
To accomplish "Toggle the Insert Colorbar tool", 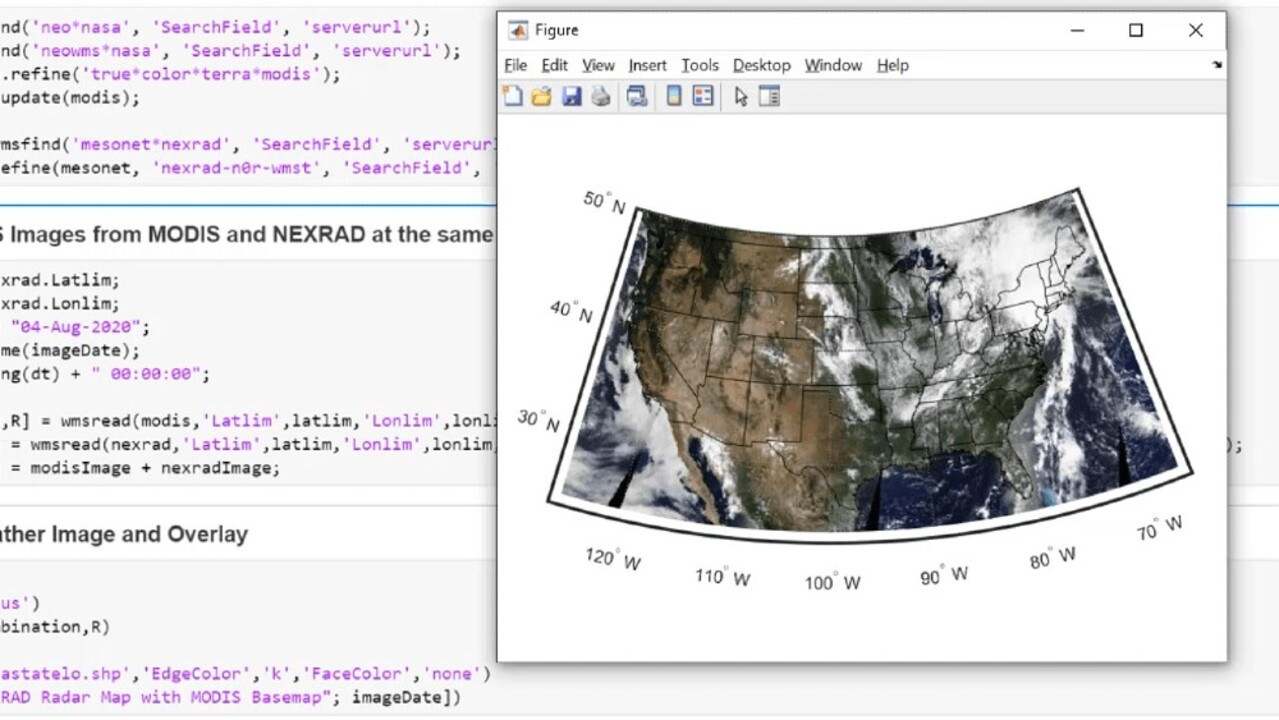I will pos(673,96).
